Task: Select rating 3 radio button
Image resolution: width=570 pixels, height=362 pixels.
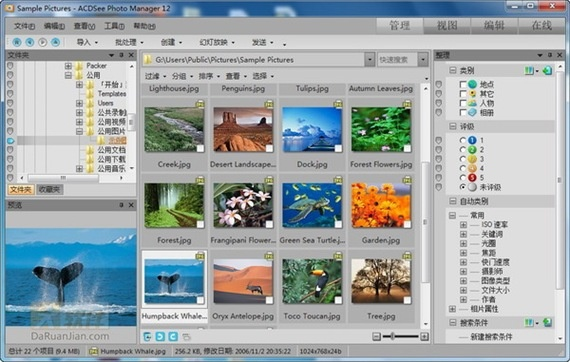Action: pyautogui.click(x=462, y=159)
